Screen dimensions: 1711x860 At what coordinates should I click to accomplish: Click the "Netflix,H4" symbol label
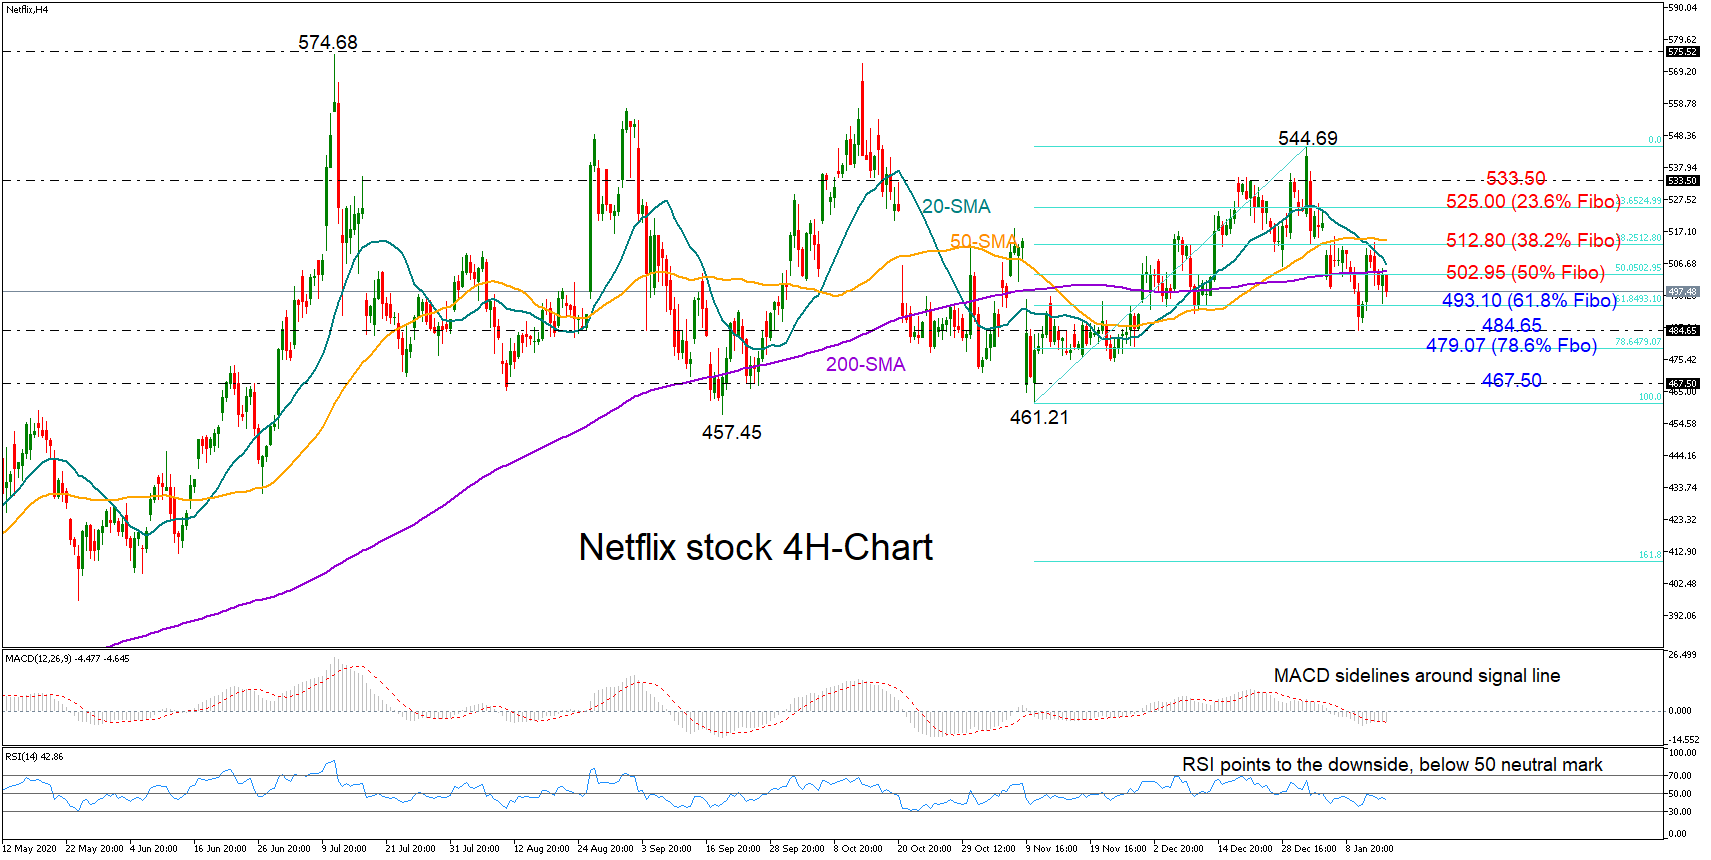tap(27, 10)
